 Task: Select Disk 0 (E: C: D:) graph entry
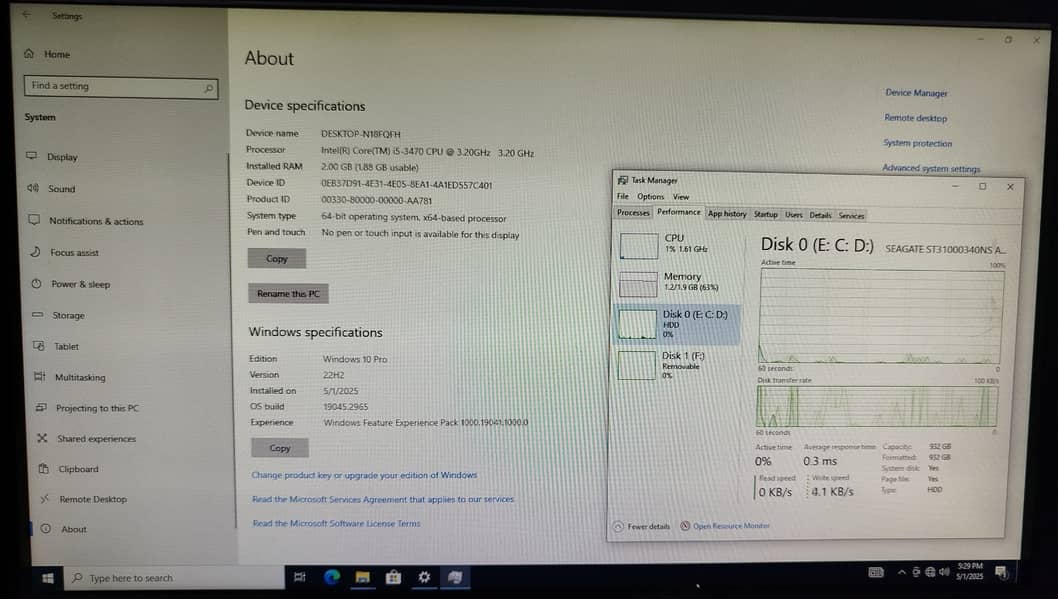[678, 324]
